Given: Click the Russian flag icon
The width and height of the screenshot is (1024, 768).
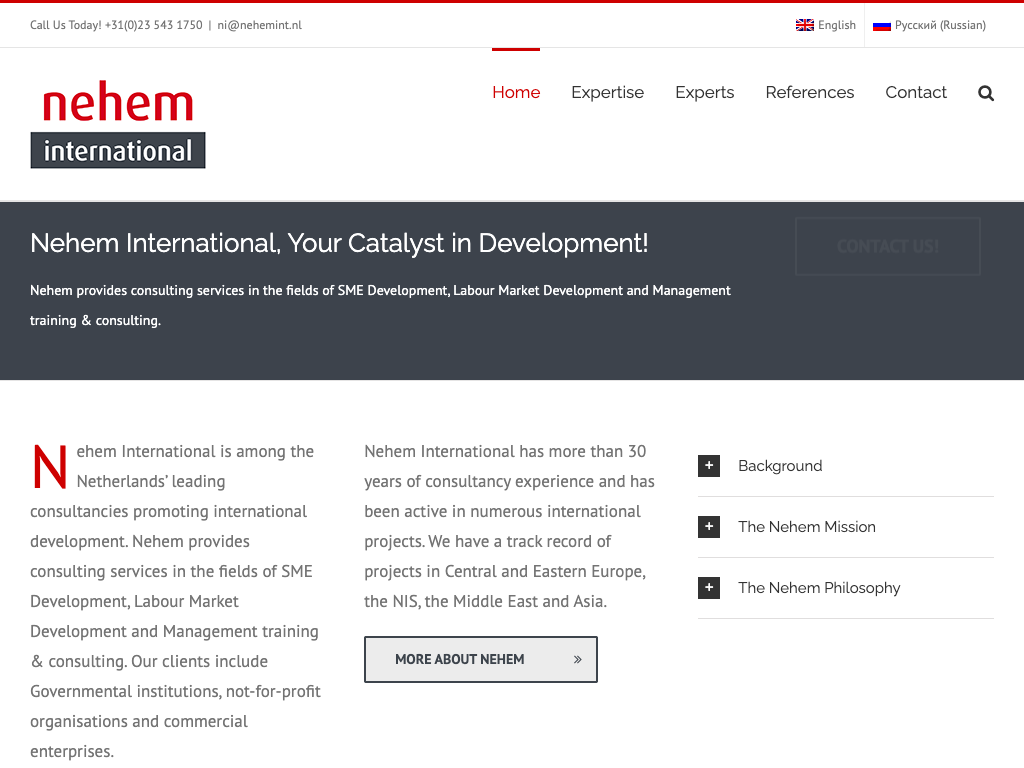Looking at the screenshot, I should (x=881, y=25).
